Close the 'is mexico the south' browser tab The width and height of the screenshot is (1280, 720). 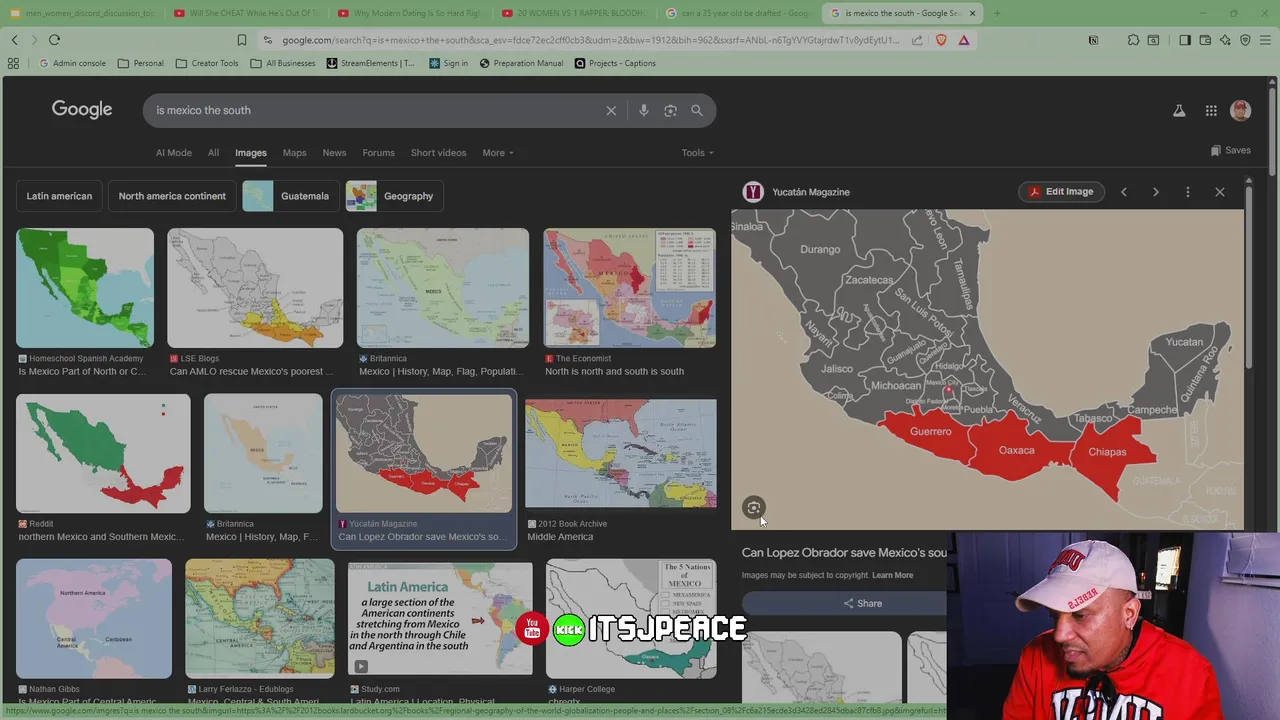pyautogui.click(x=972, y=13)
